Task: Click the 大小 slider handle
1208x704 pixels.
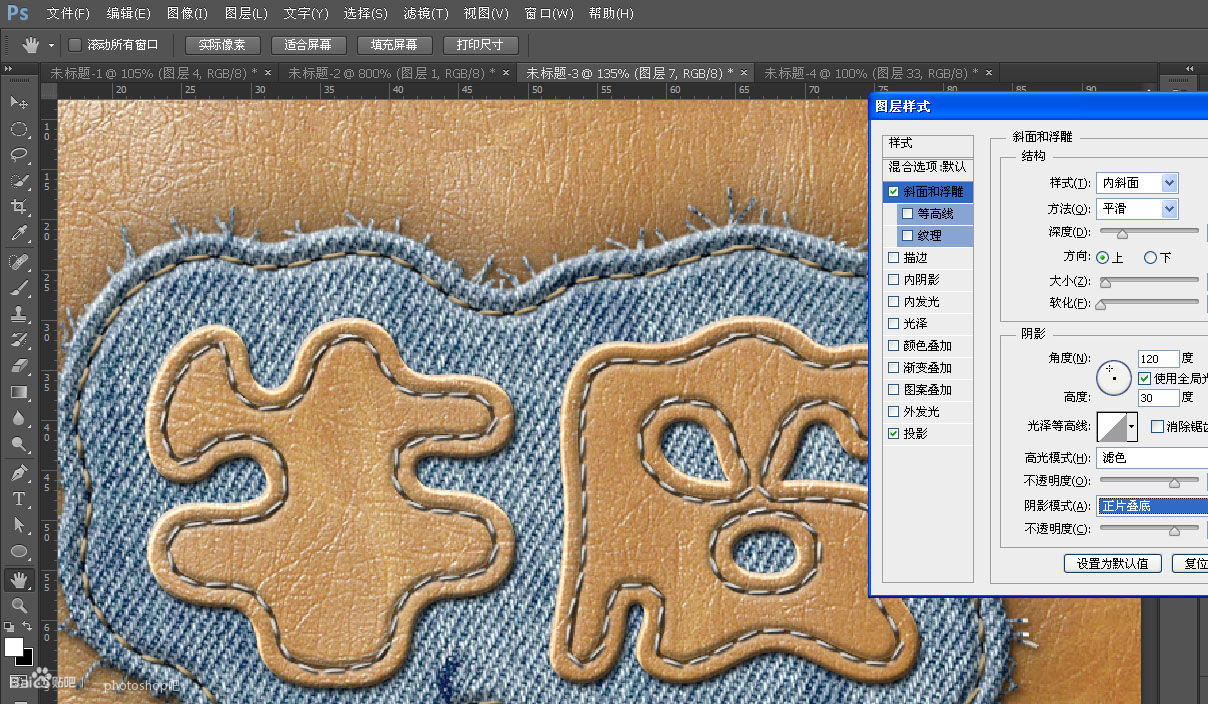Action: (x=1105, y=283)
